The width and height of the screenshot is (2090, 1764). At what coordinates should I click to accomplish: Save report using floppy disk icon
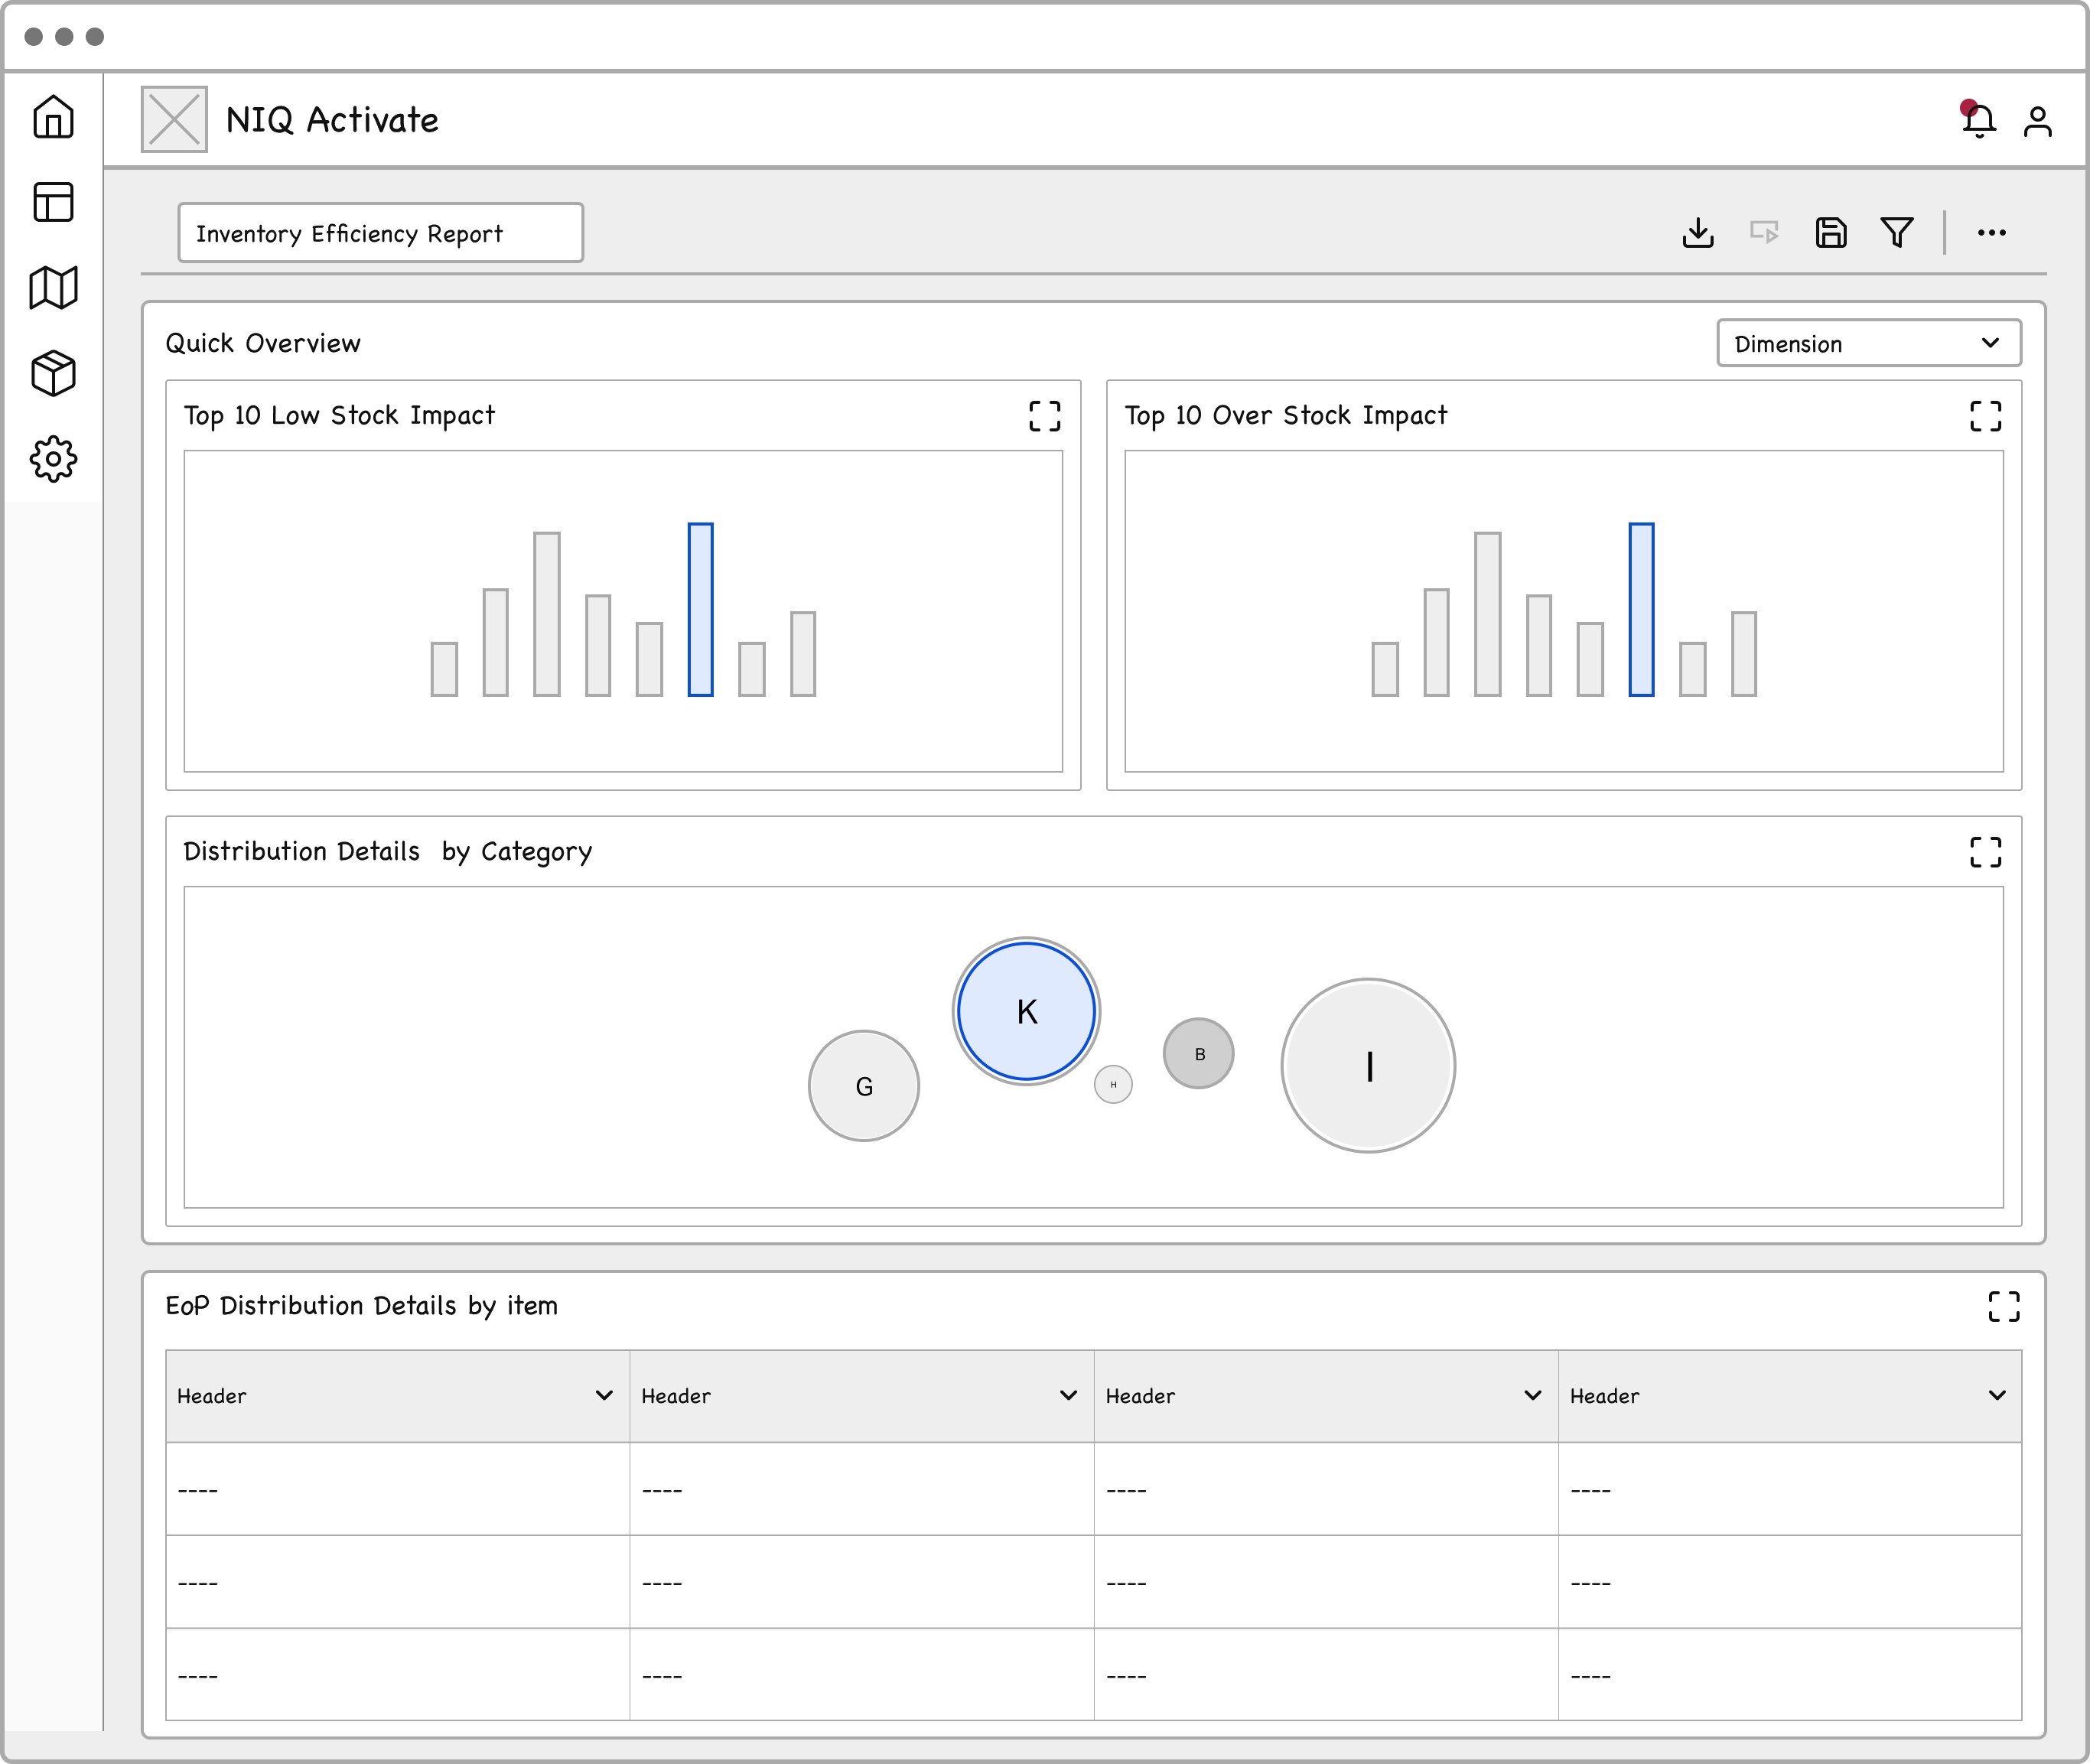(1831, 233)
